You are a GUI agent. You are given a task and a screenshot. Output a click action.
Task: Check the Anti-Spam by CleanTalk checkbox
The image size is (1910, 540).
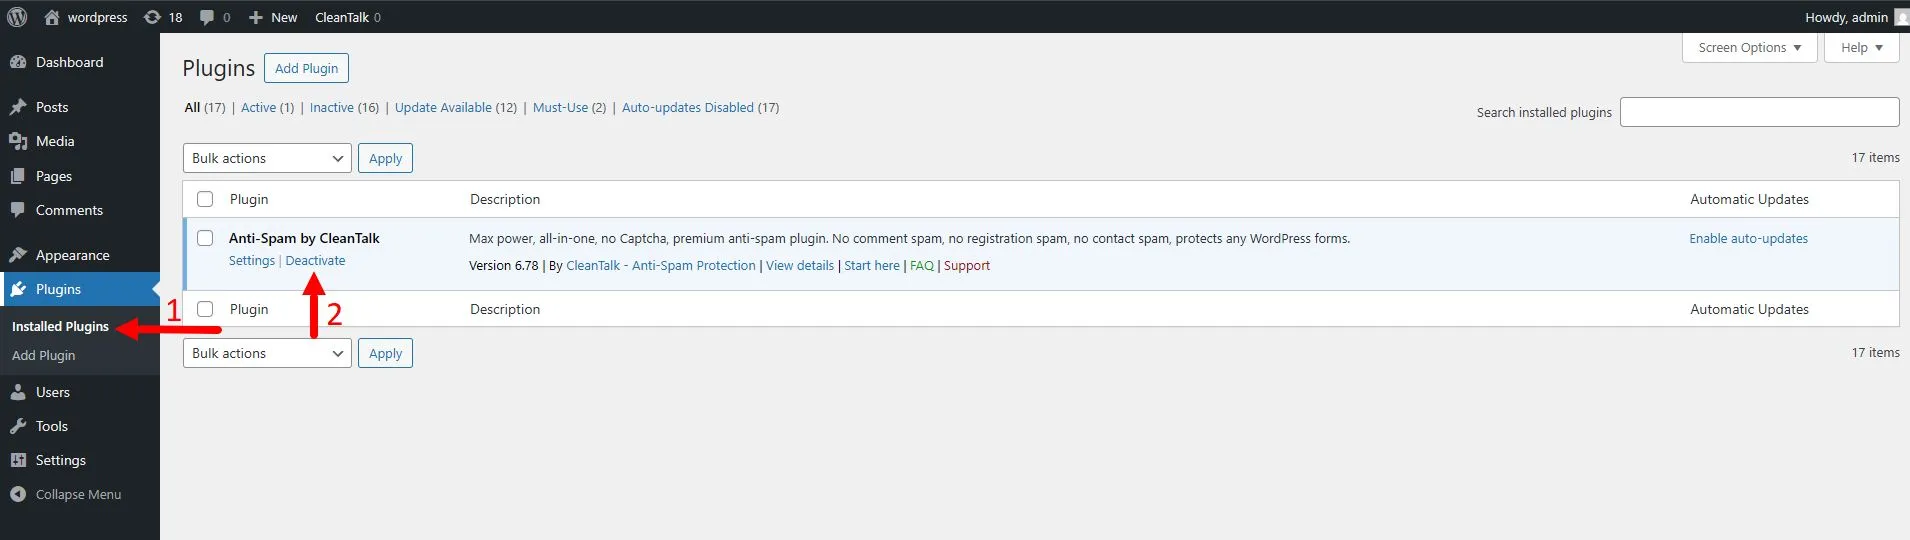click(x=205, y=238)
